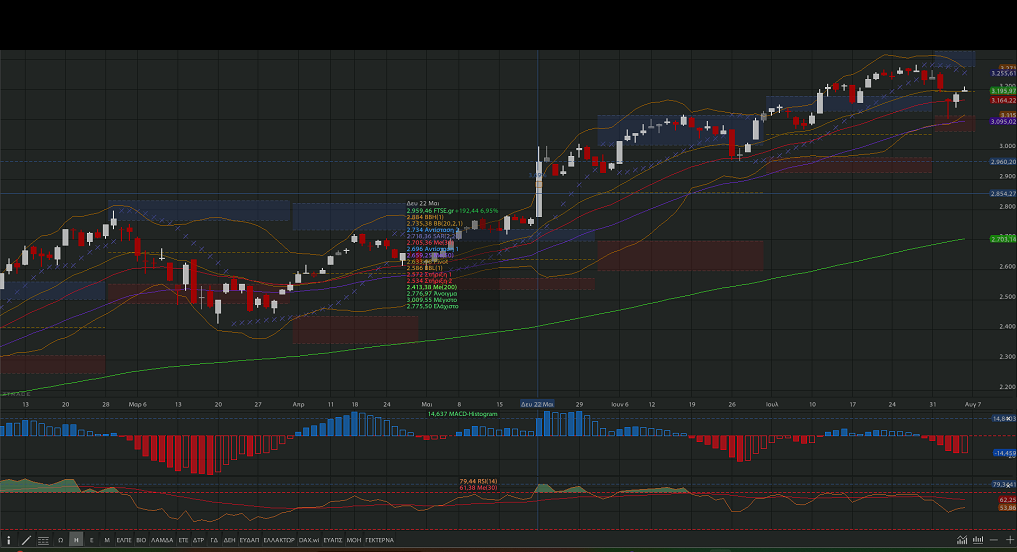Click the 79,44 RSI(14) indicator label

478,482
